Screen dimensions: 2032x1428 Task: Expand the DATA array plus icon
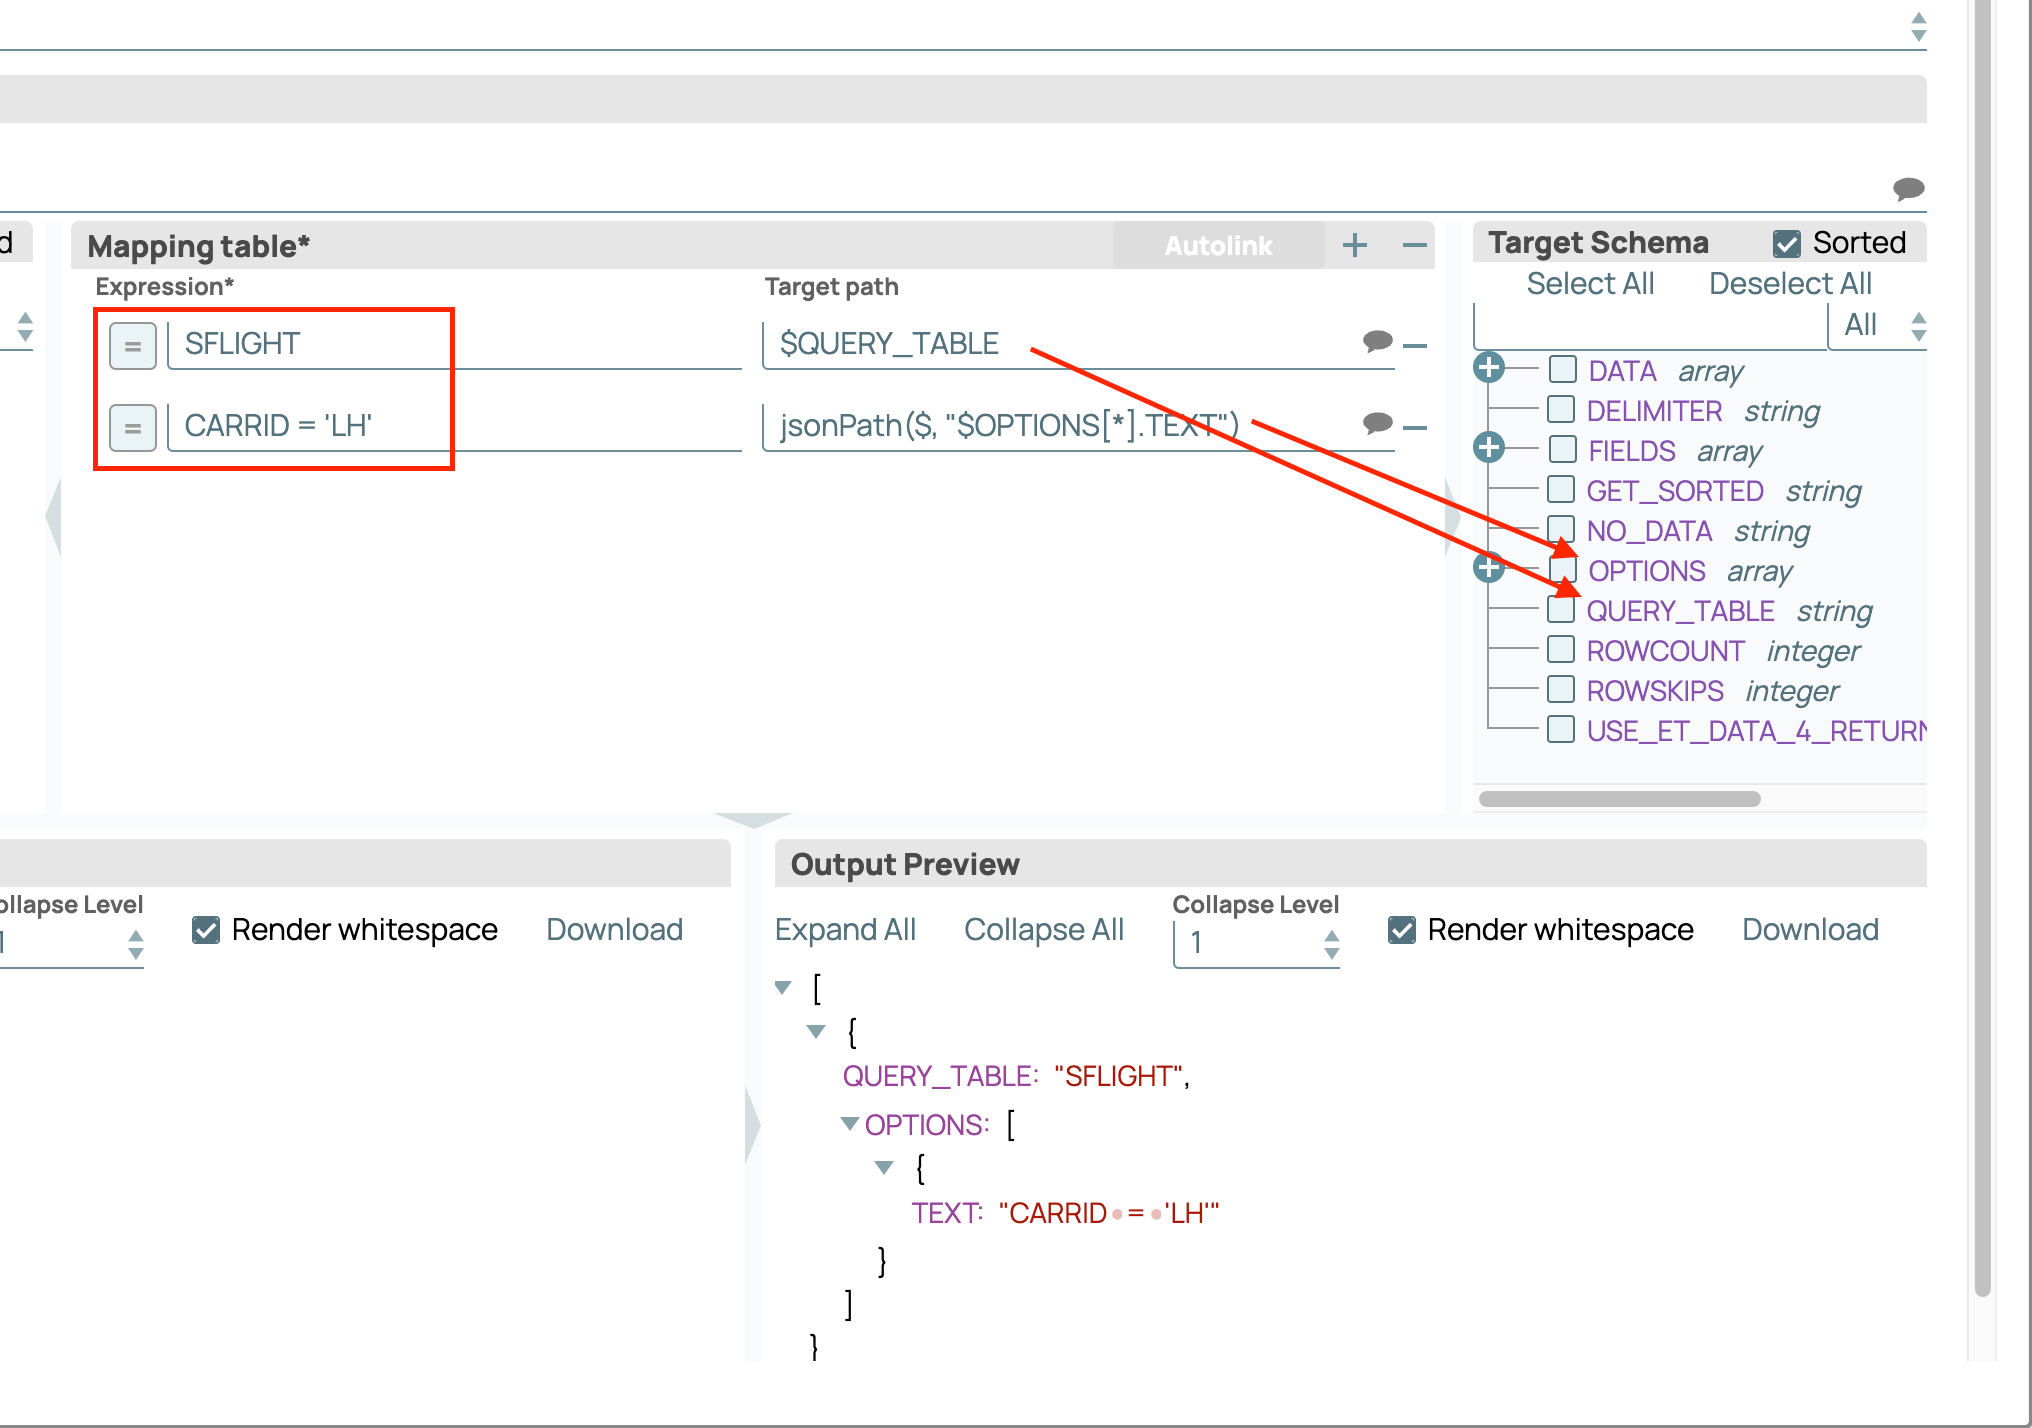click(x=1489, y=368)
